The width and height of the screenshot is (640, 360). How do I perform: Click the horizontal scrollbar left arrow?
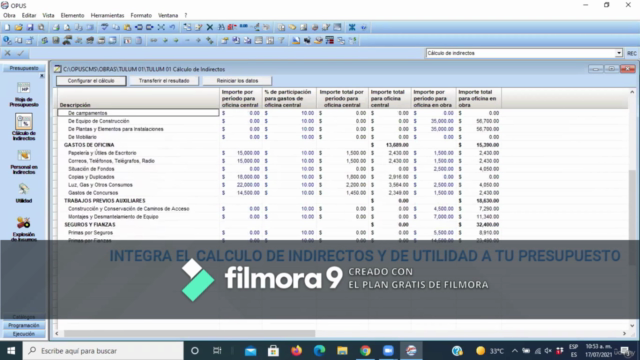pos(57,333)
